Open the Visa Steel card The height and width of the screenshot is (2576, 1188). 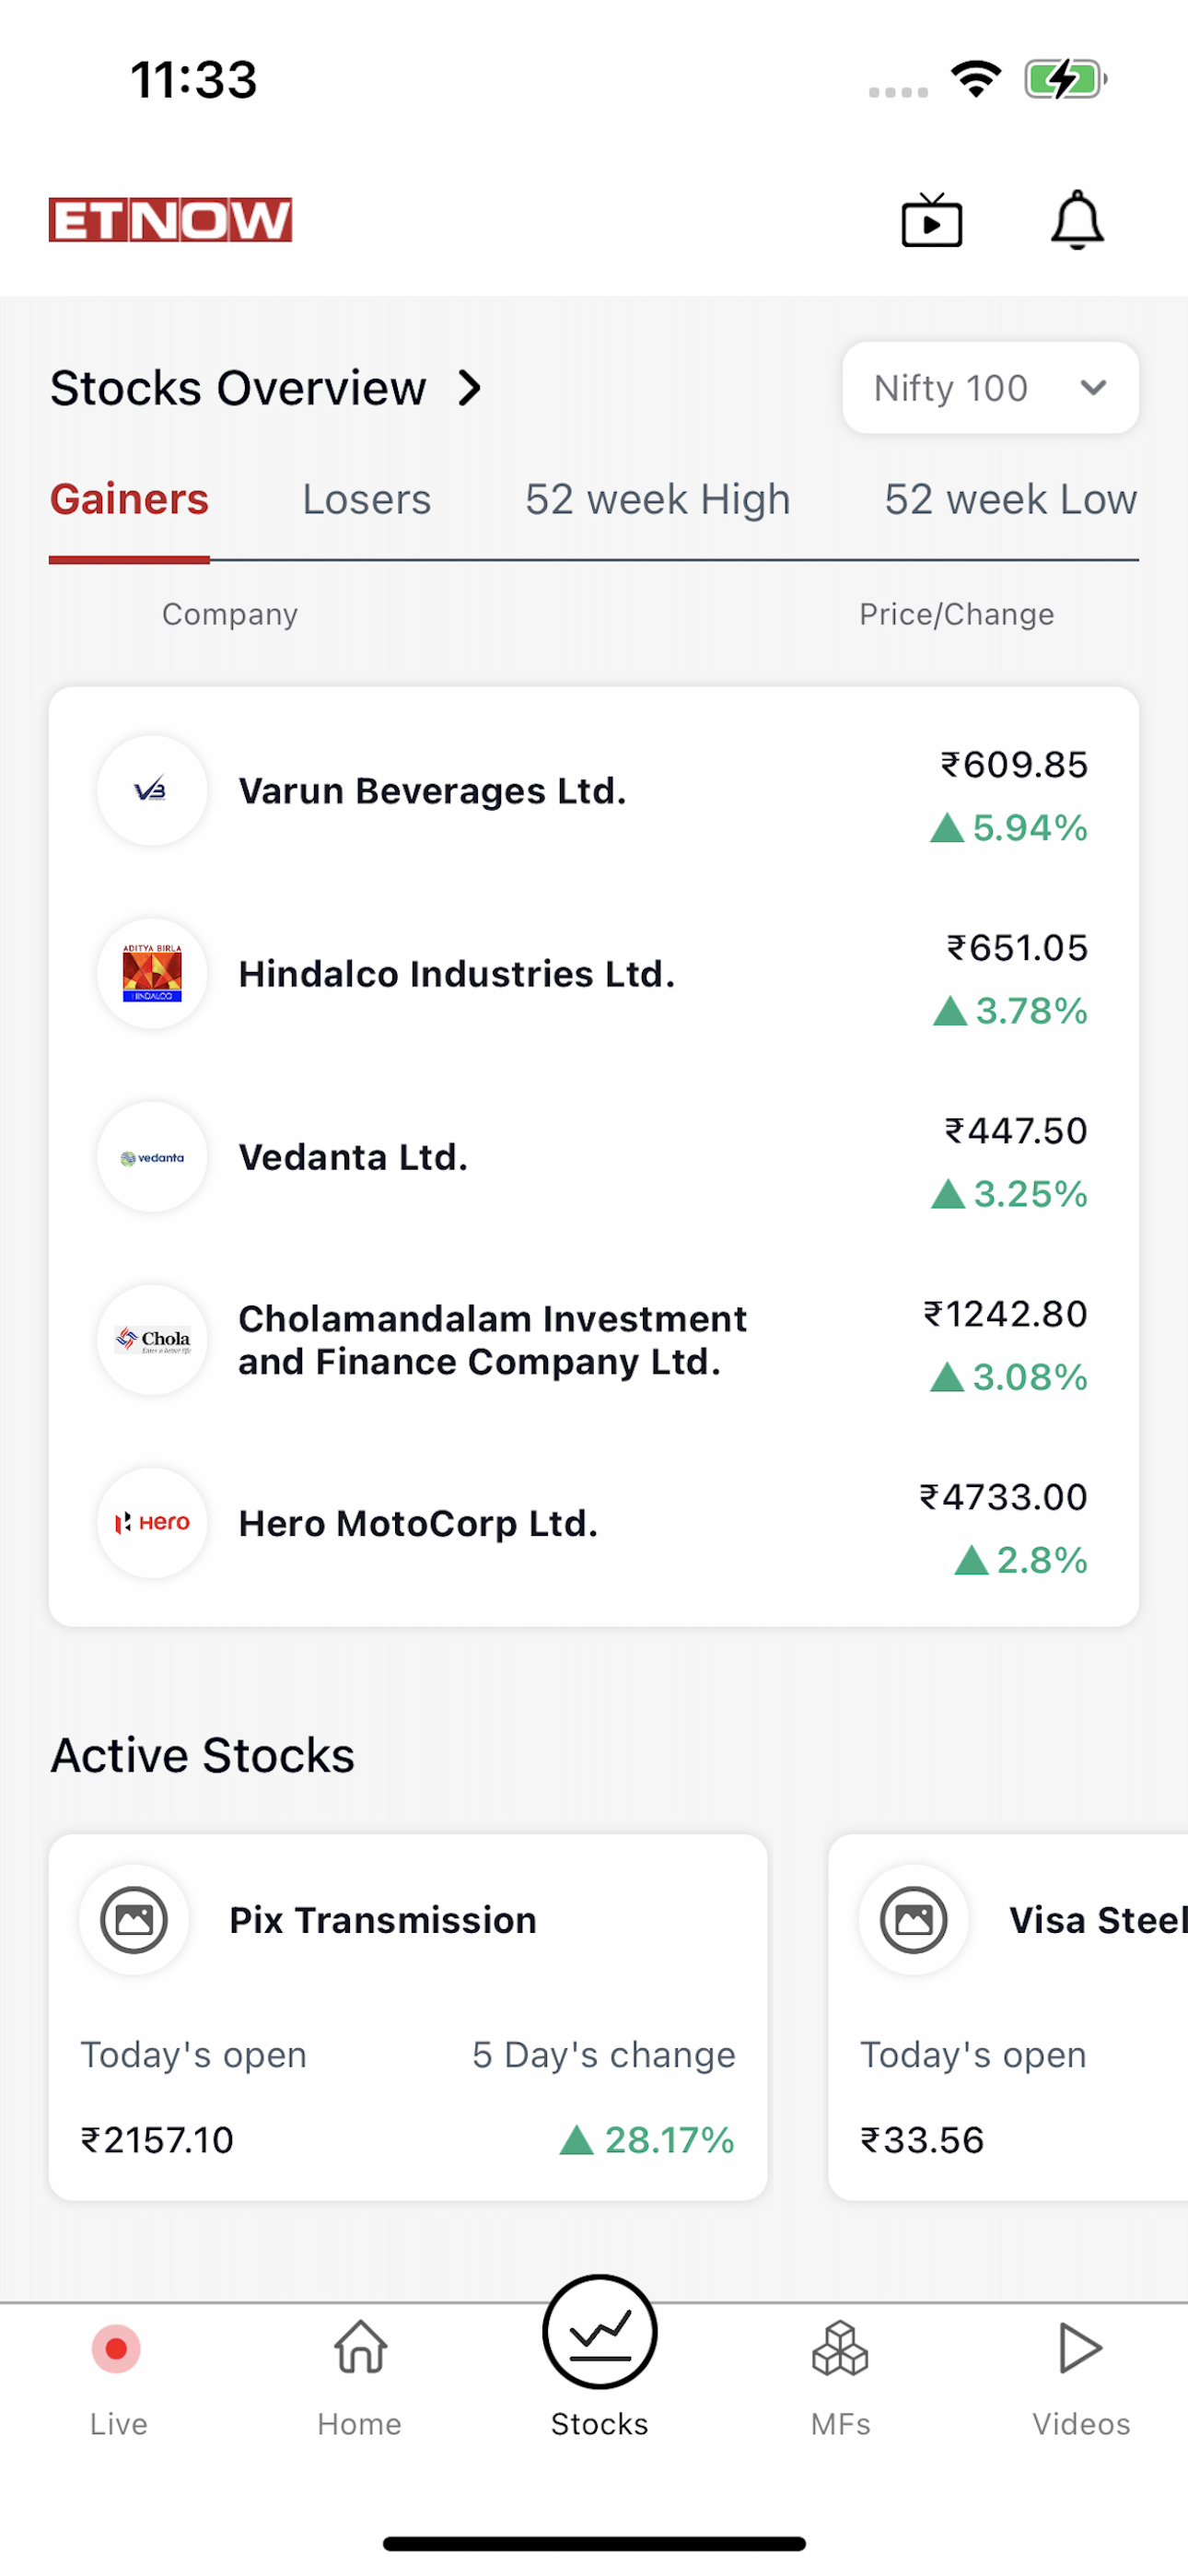point(1008,2017)
